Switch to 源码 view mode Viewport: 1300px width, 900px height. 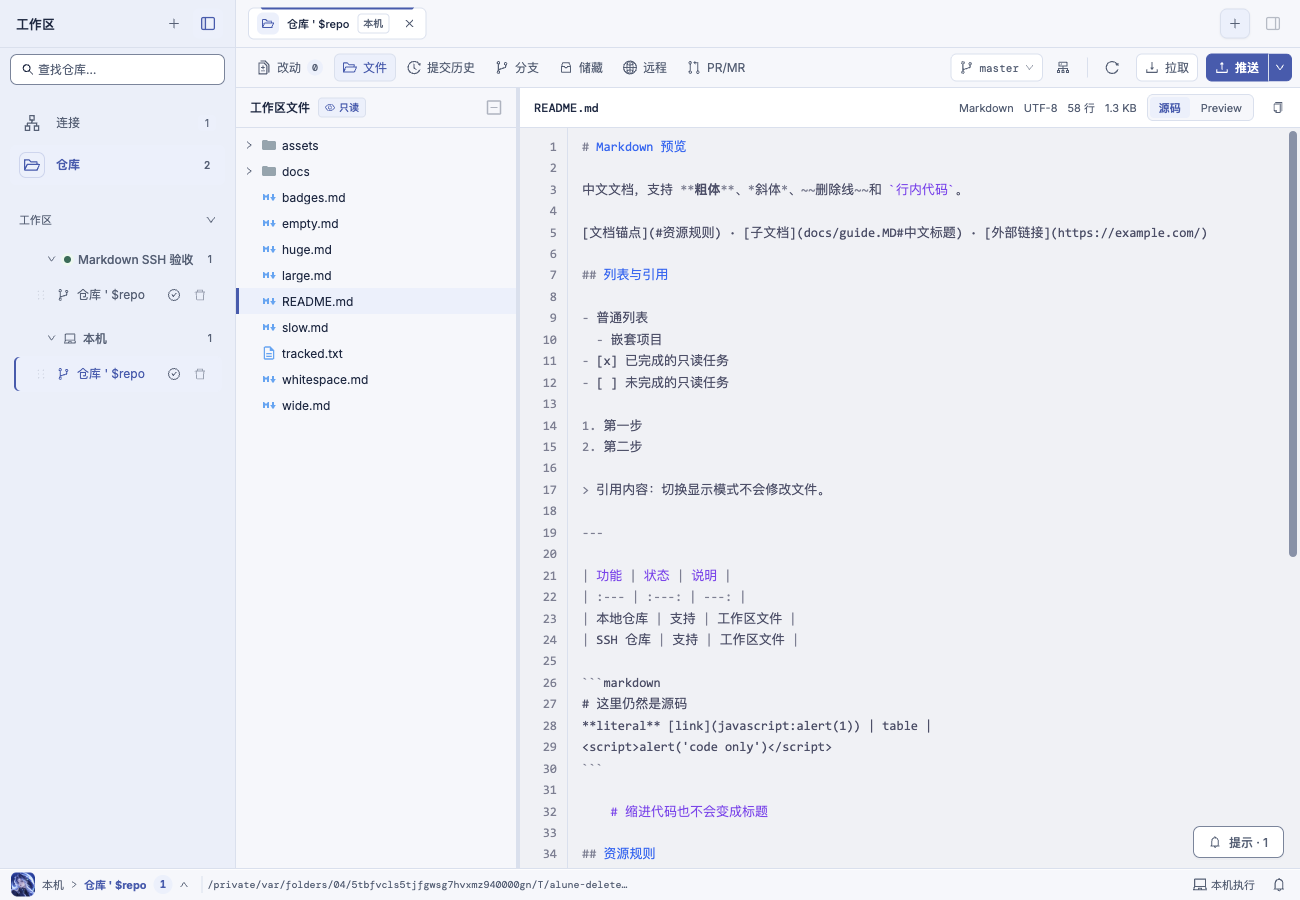(1170, 108)
